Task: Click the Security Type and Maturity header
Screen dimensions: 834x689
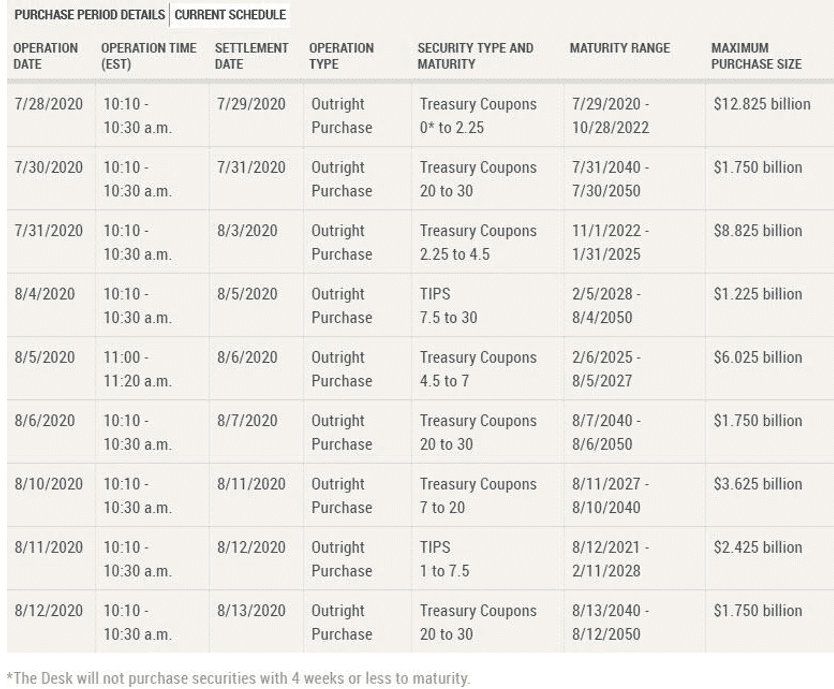Action: pyautogui.click(x=475, y=55)
